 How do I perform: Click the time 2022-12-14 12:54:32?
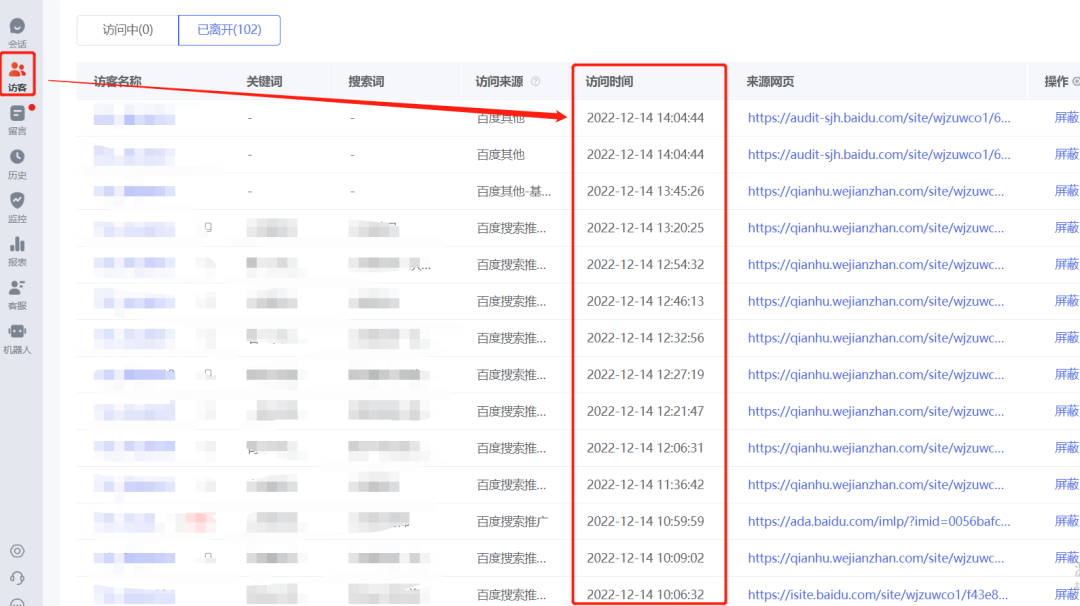(x=645, y=264)
